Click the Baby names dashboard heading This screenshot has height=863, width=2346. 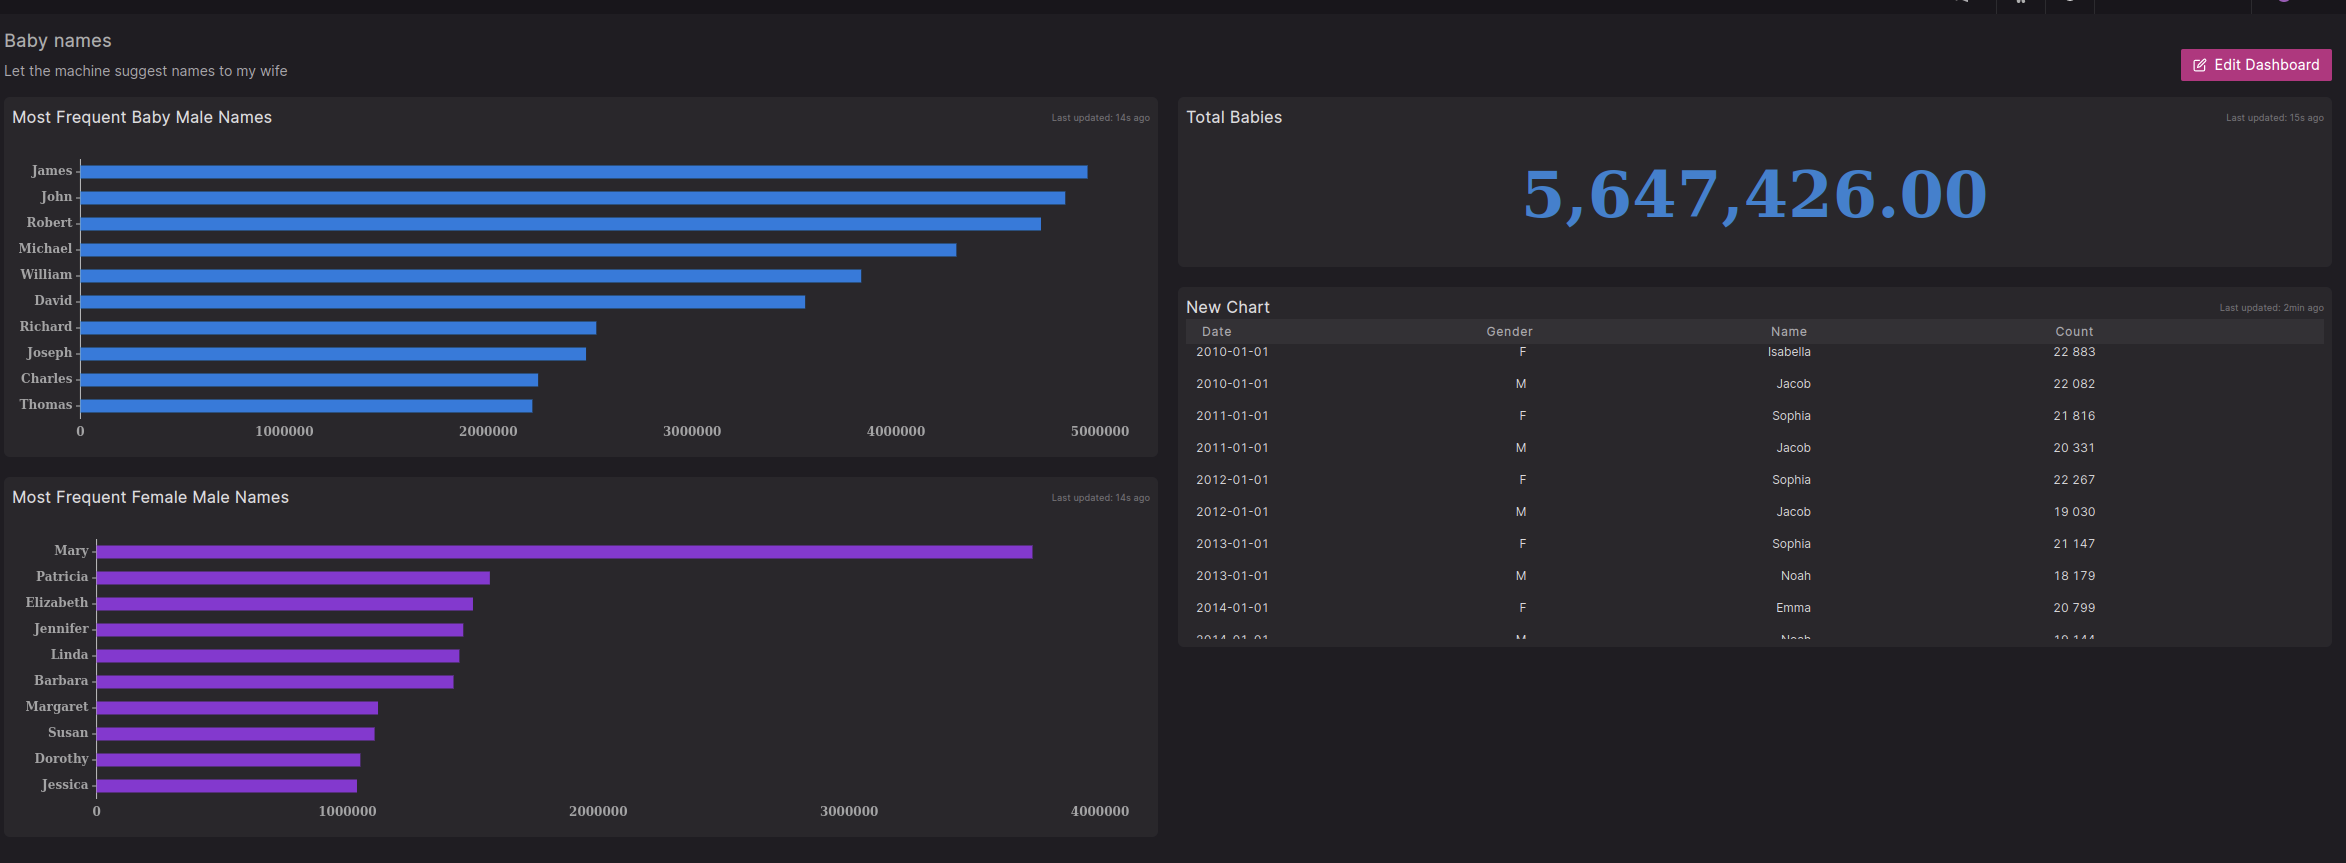(58, 41)
